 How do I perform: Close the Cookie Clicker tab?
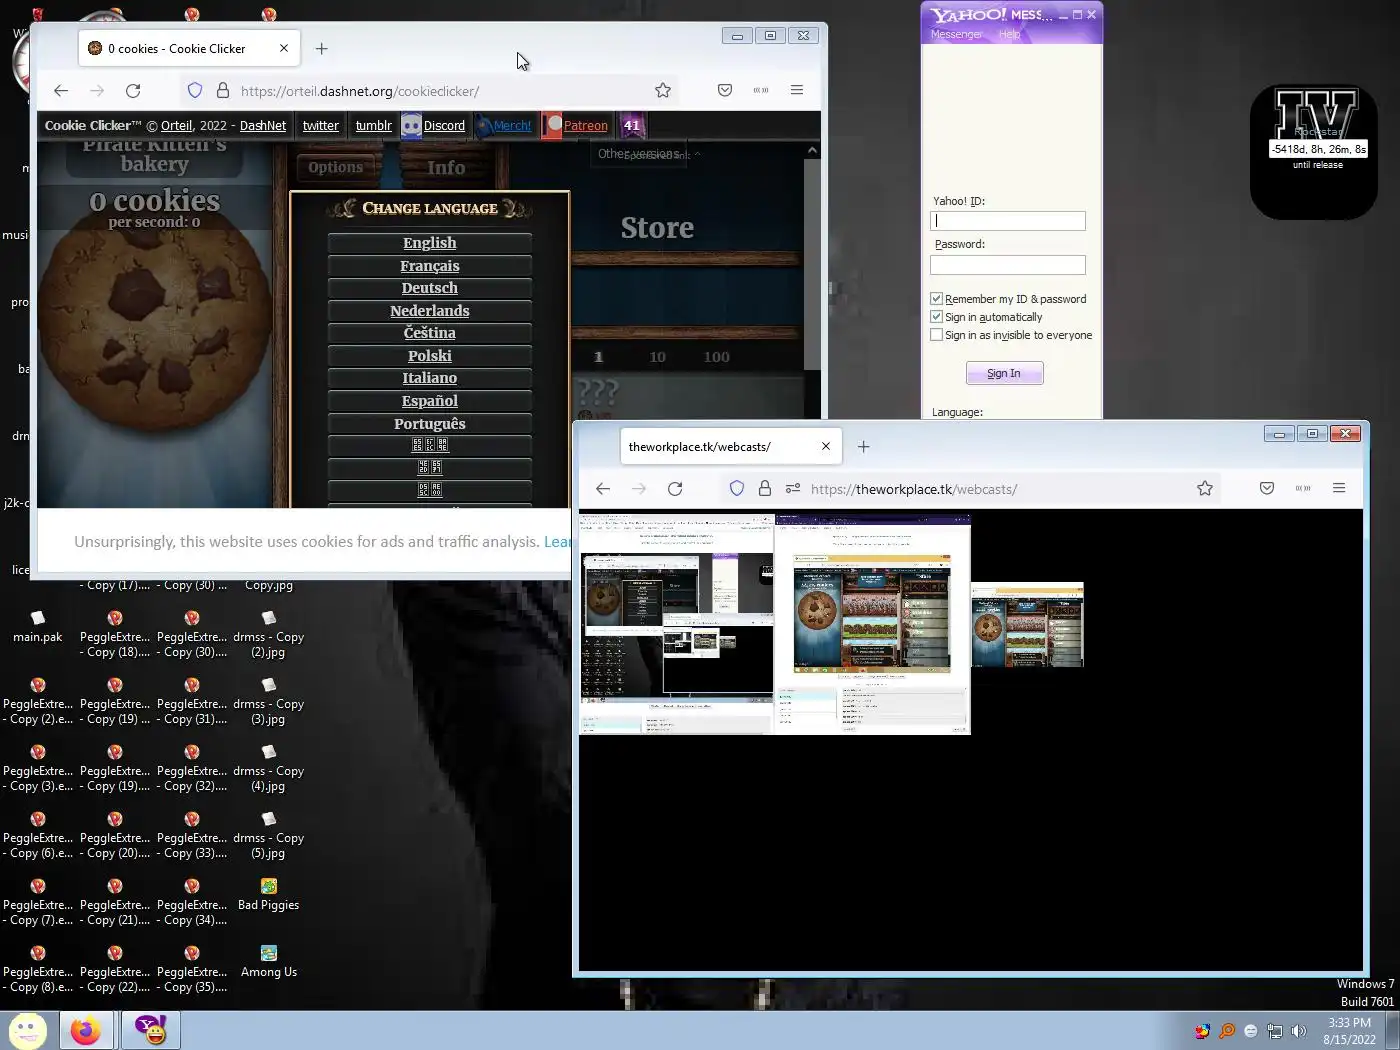coord(284,48)
